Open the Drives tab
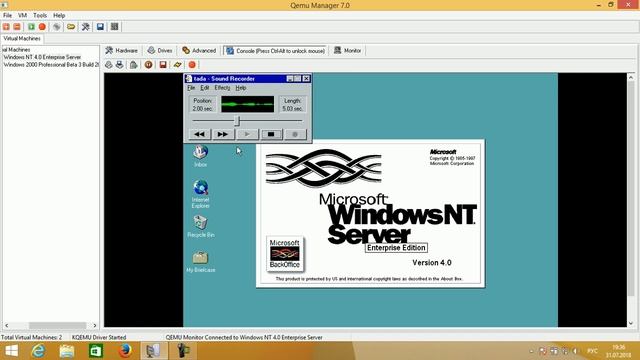The image size is (640, 360). pyautogui.click(x=160, y=51)
